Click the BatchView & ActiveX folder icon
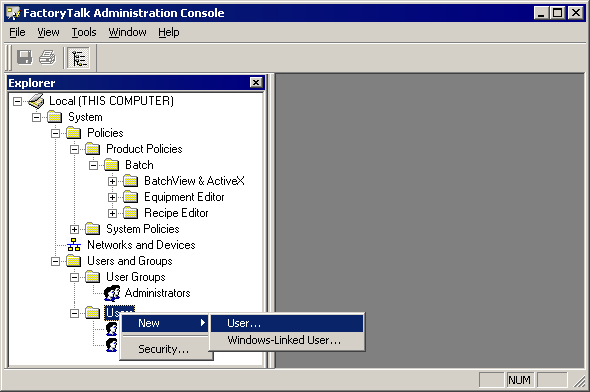Viewport: 590px width, 392px height. [131, 181]
